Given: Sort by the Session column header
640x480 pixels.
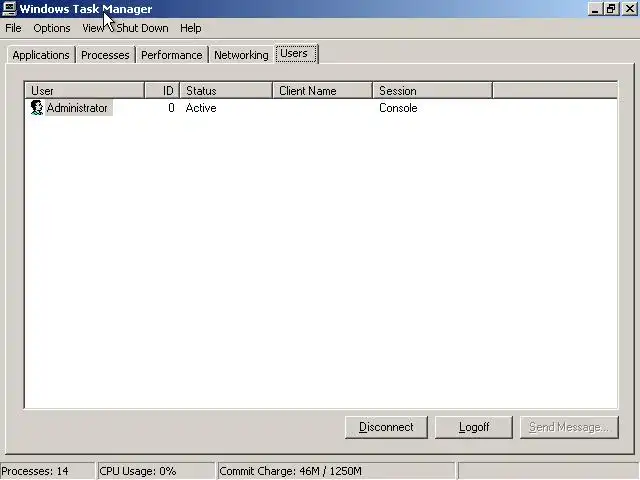Looking at the screenshot, I should tap(433, 91).
